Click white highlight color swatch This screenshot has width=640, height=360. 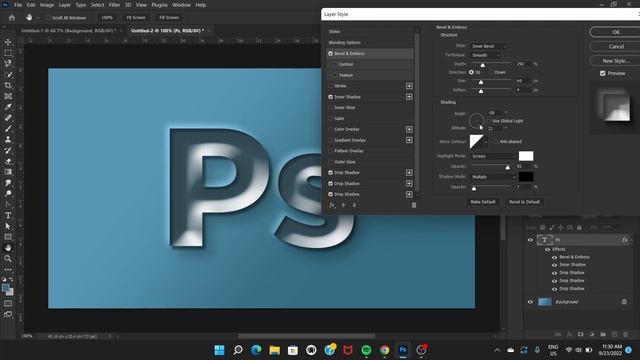click(x=526, y=156)
